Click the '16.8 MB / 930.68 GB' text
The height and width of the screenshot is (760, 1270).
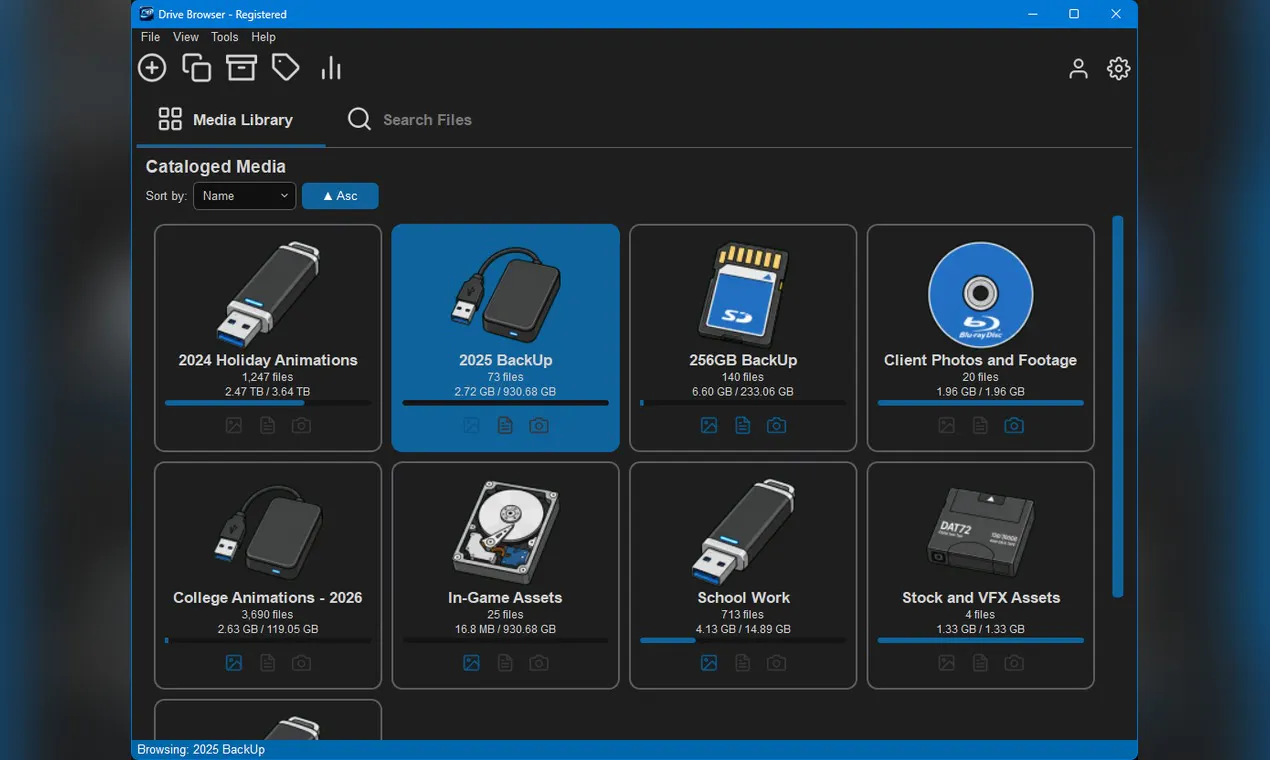(505, 630)
